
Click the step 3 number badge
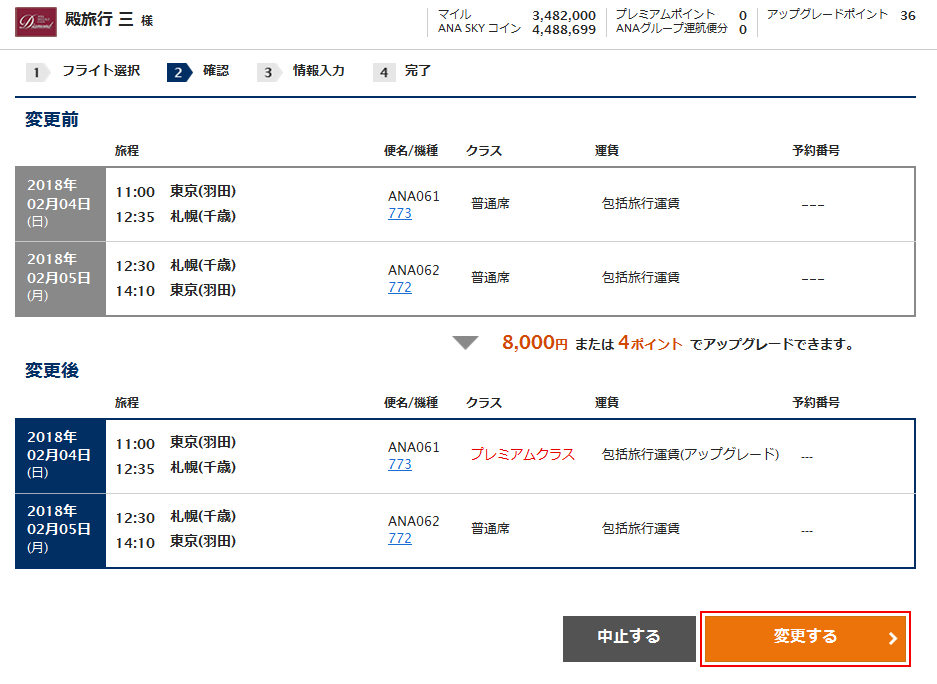coord(268,72)
